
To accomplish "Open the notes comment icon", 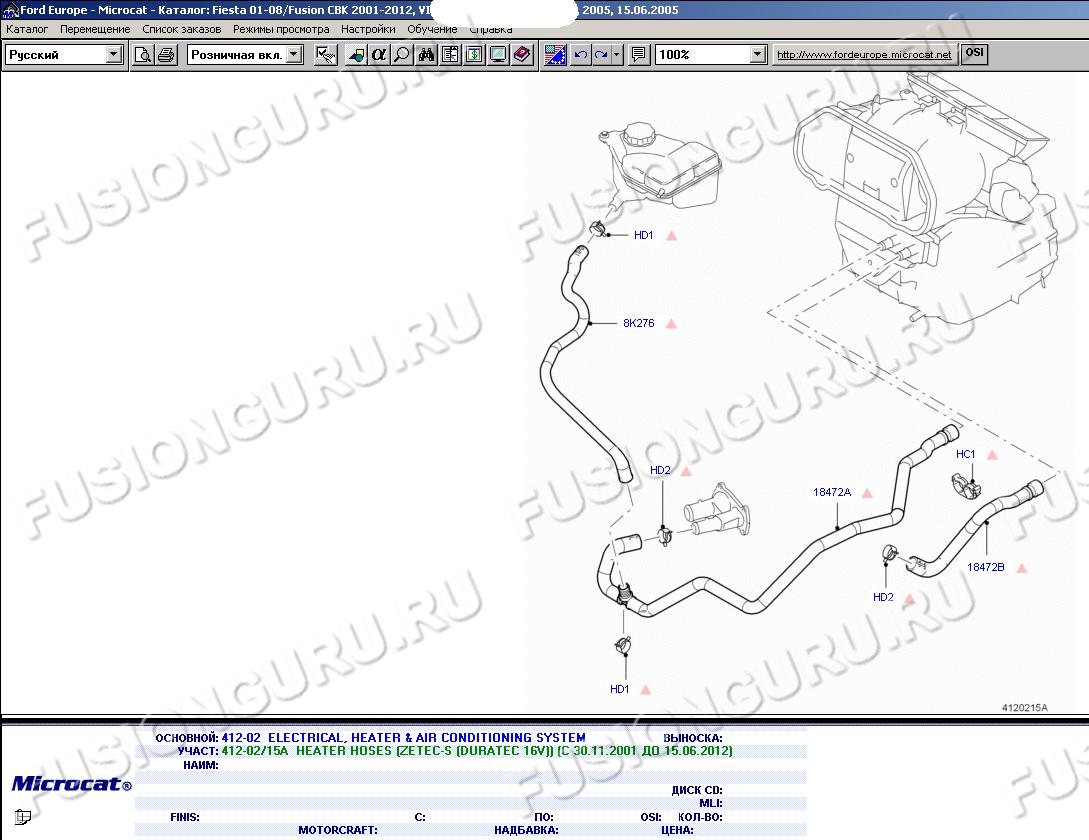I will (638, 54).
